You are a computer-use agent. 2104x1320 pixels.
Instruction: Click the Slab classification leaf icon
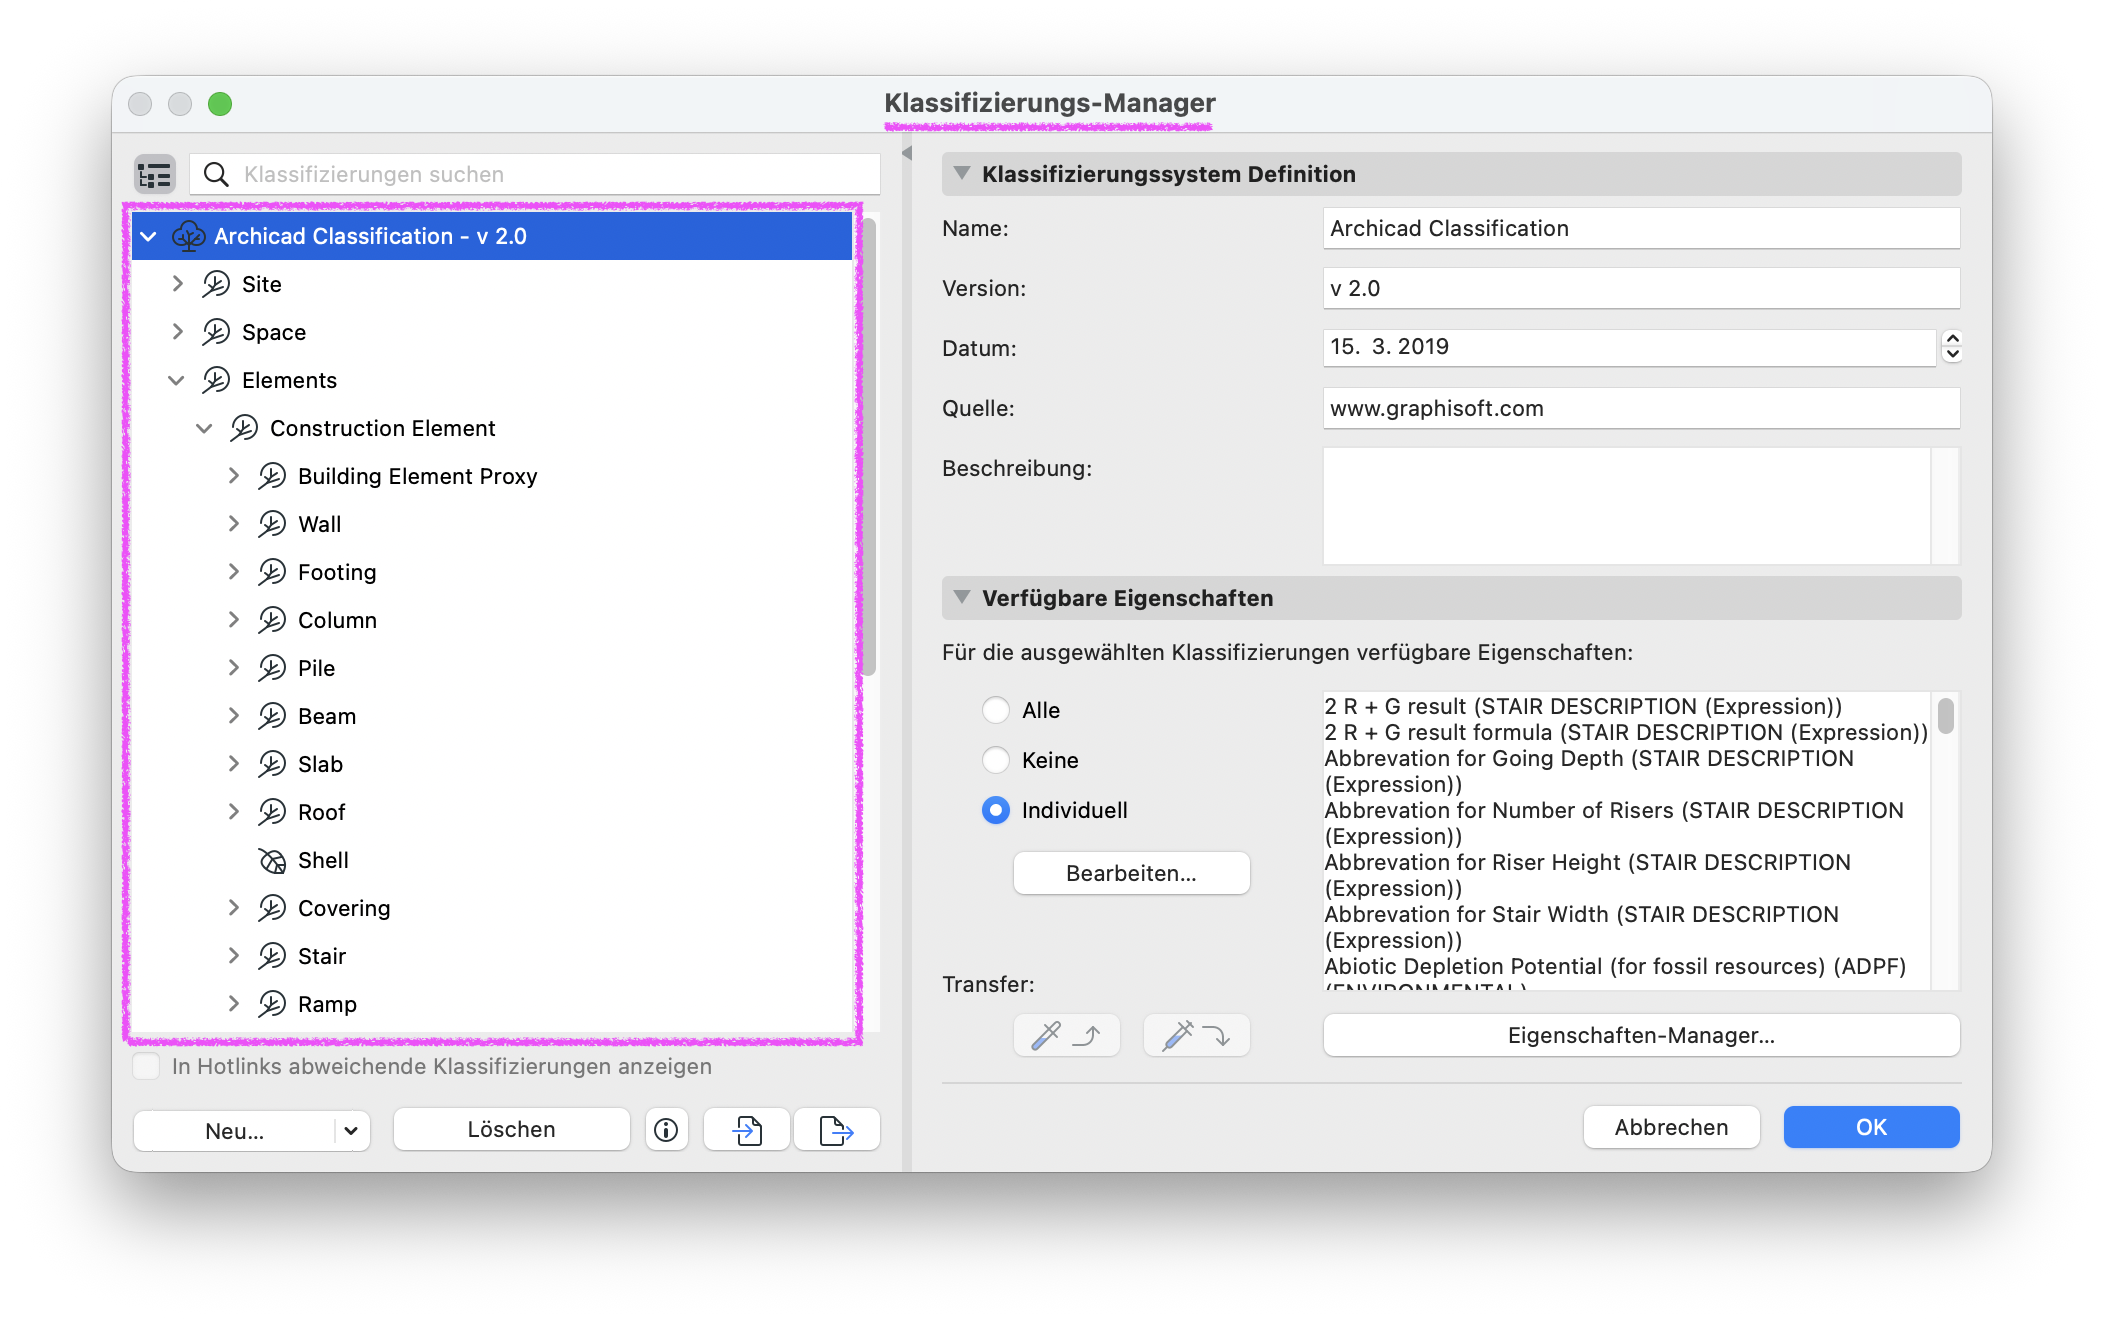click(x=272, y=764)
